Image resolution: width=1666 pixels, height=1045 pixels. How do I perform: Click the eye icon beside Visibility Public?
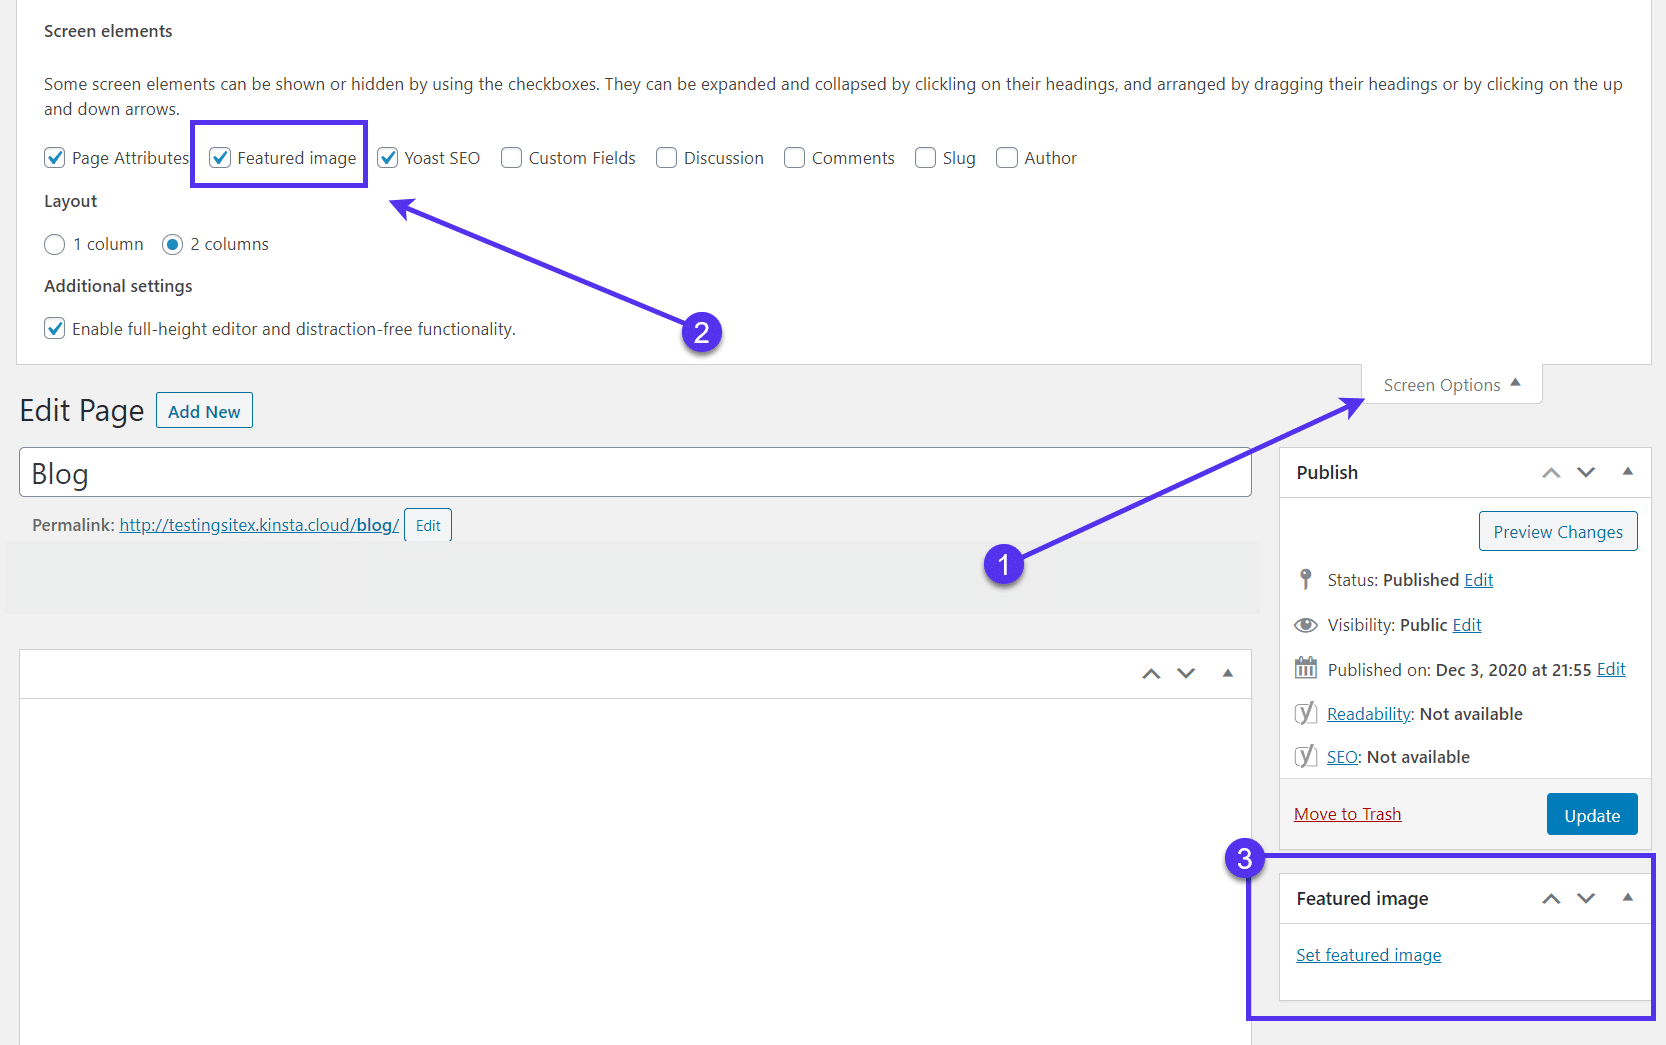(x=1305, y=624)
